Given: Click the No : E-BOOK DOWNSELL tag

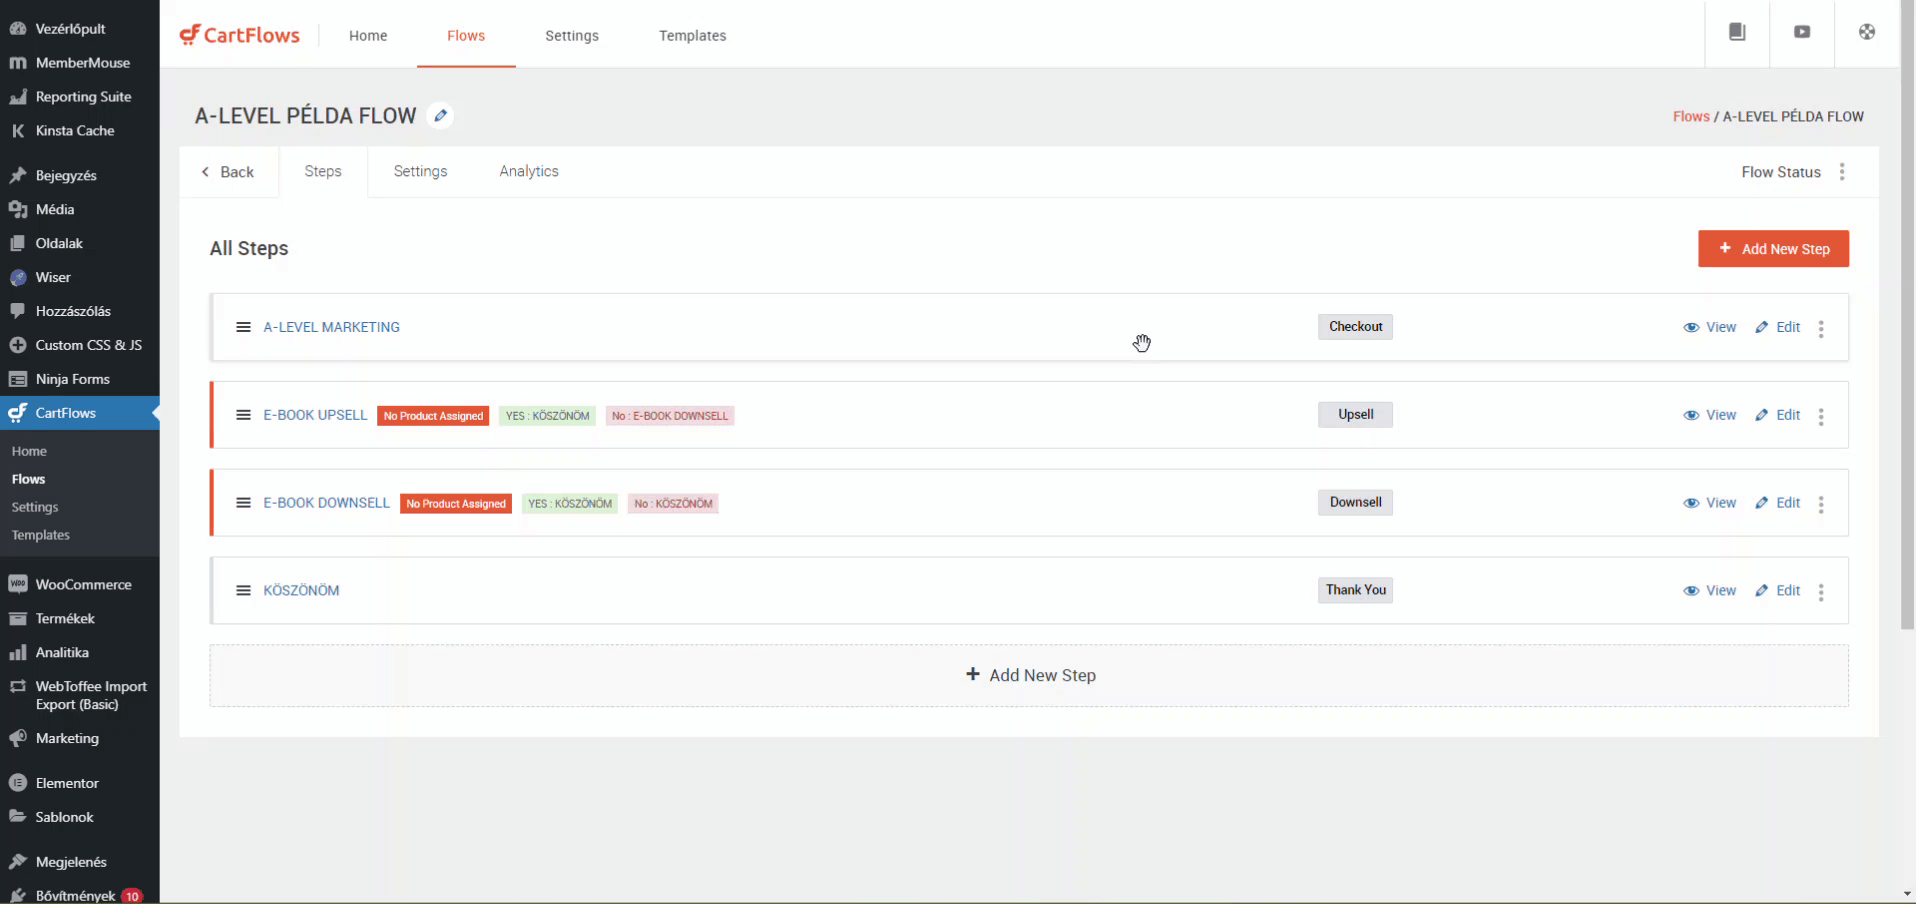Looking at the screenshot, I should (x=670, y=416).
